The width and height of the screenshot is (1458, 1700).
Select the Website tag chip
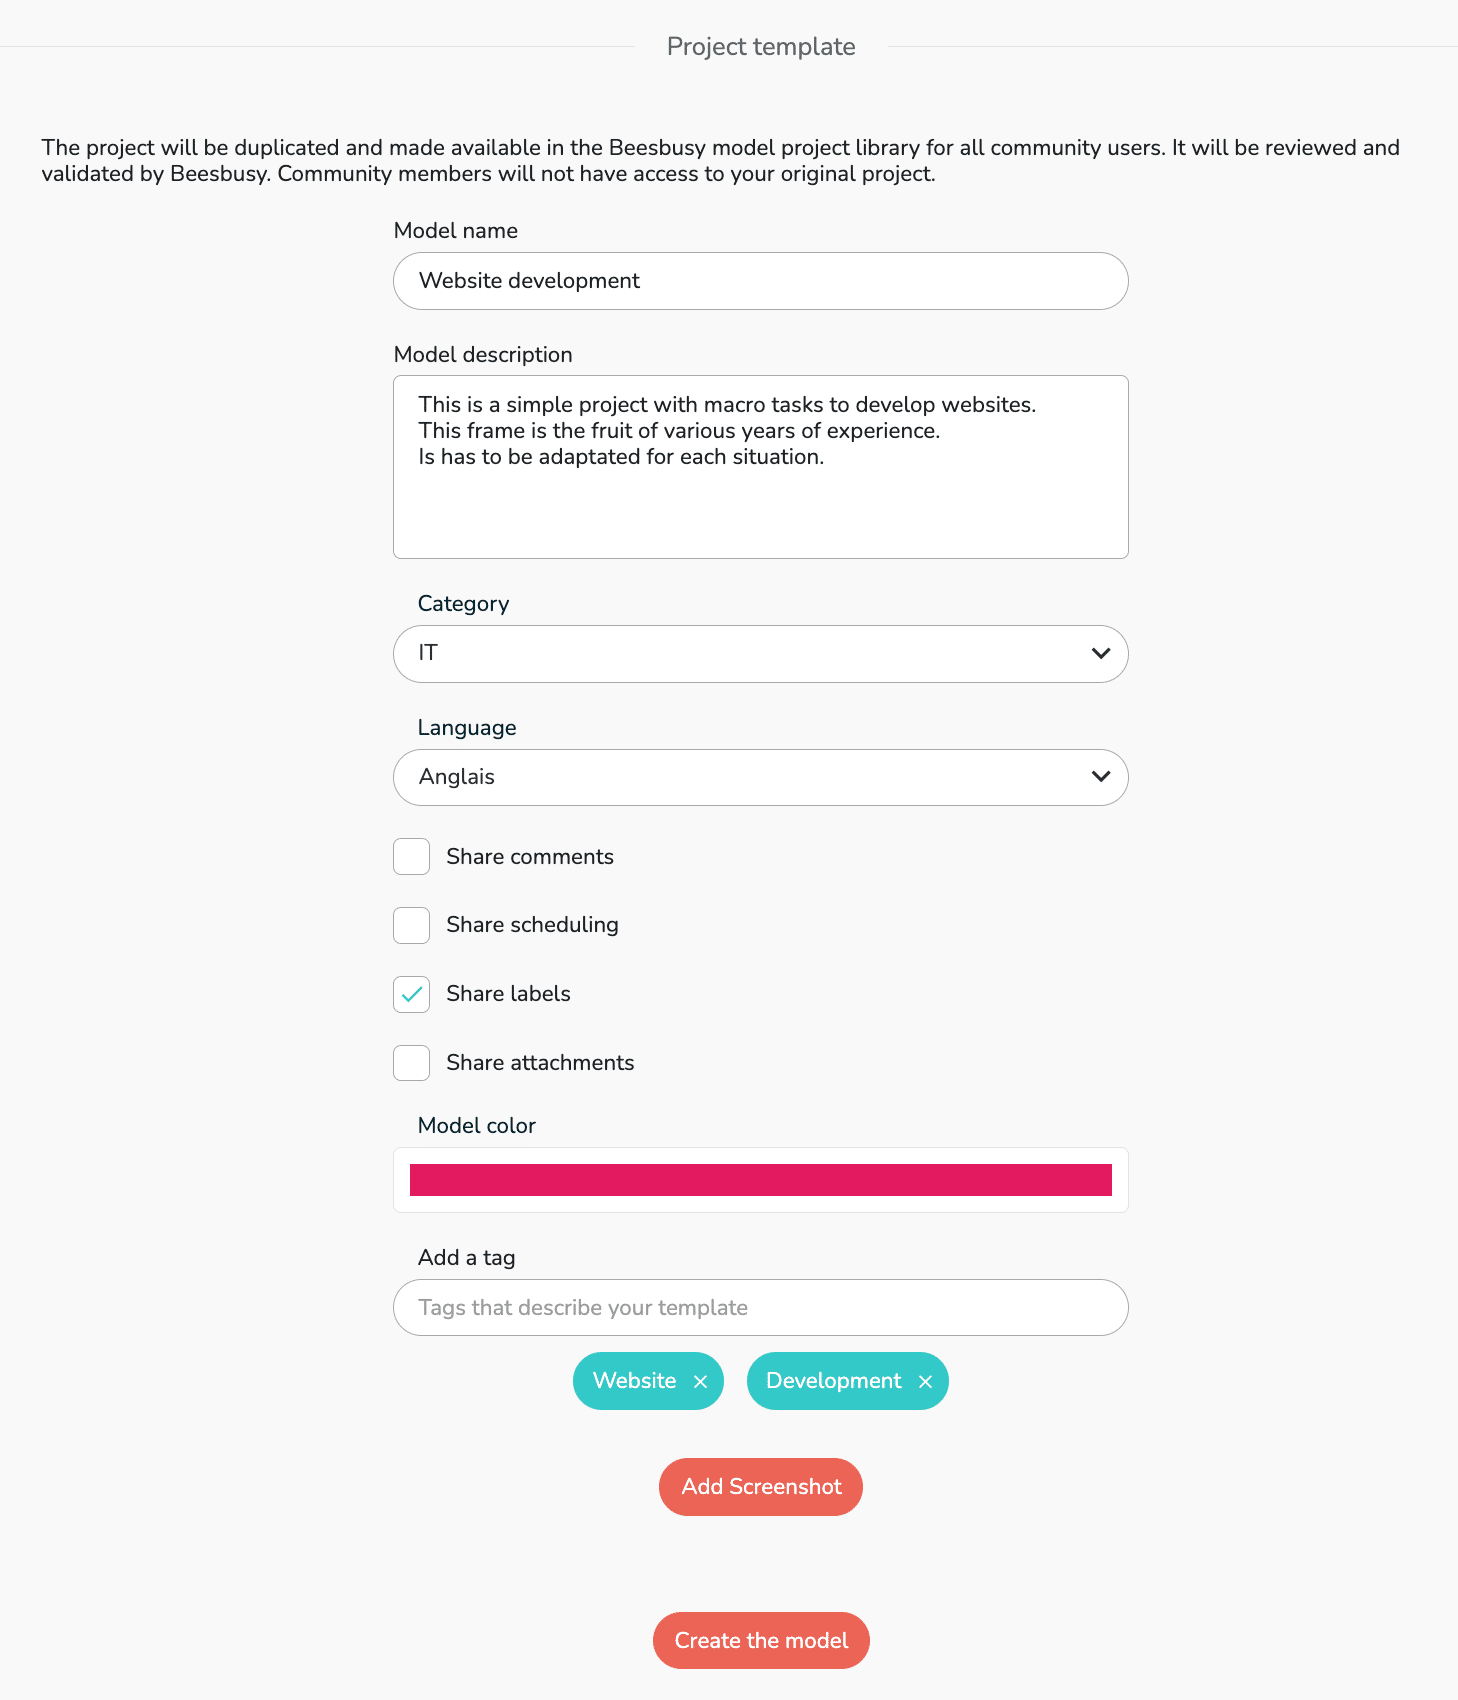click(634, 1381)
